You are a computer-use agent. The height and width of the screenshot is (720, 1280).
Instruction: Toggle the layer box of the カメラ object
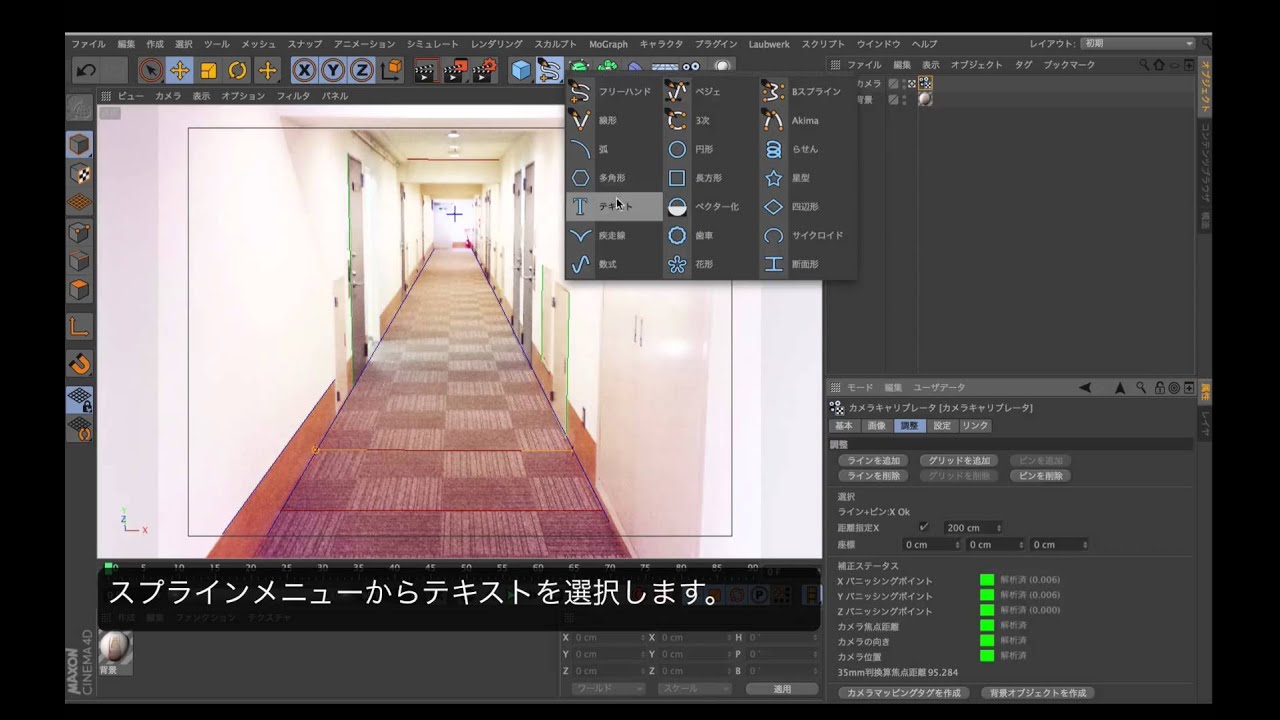tap(893, 84)
